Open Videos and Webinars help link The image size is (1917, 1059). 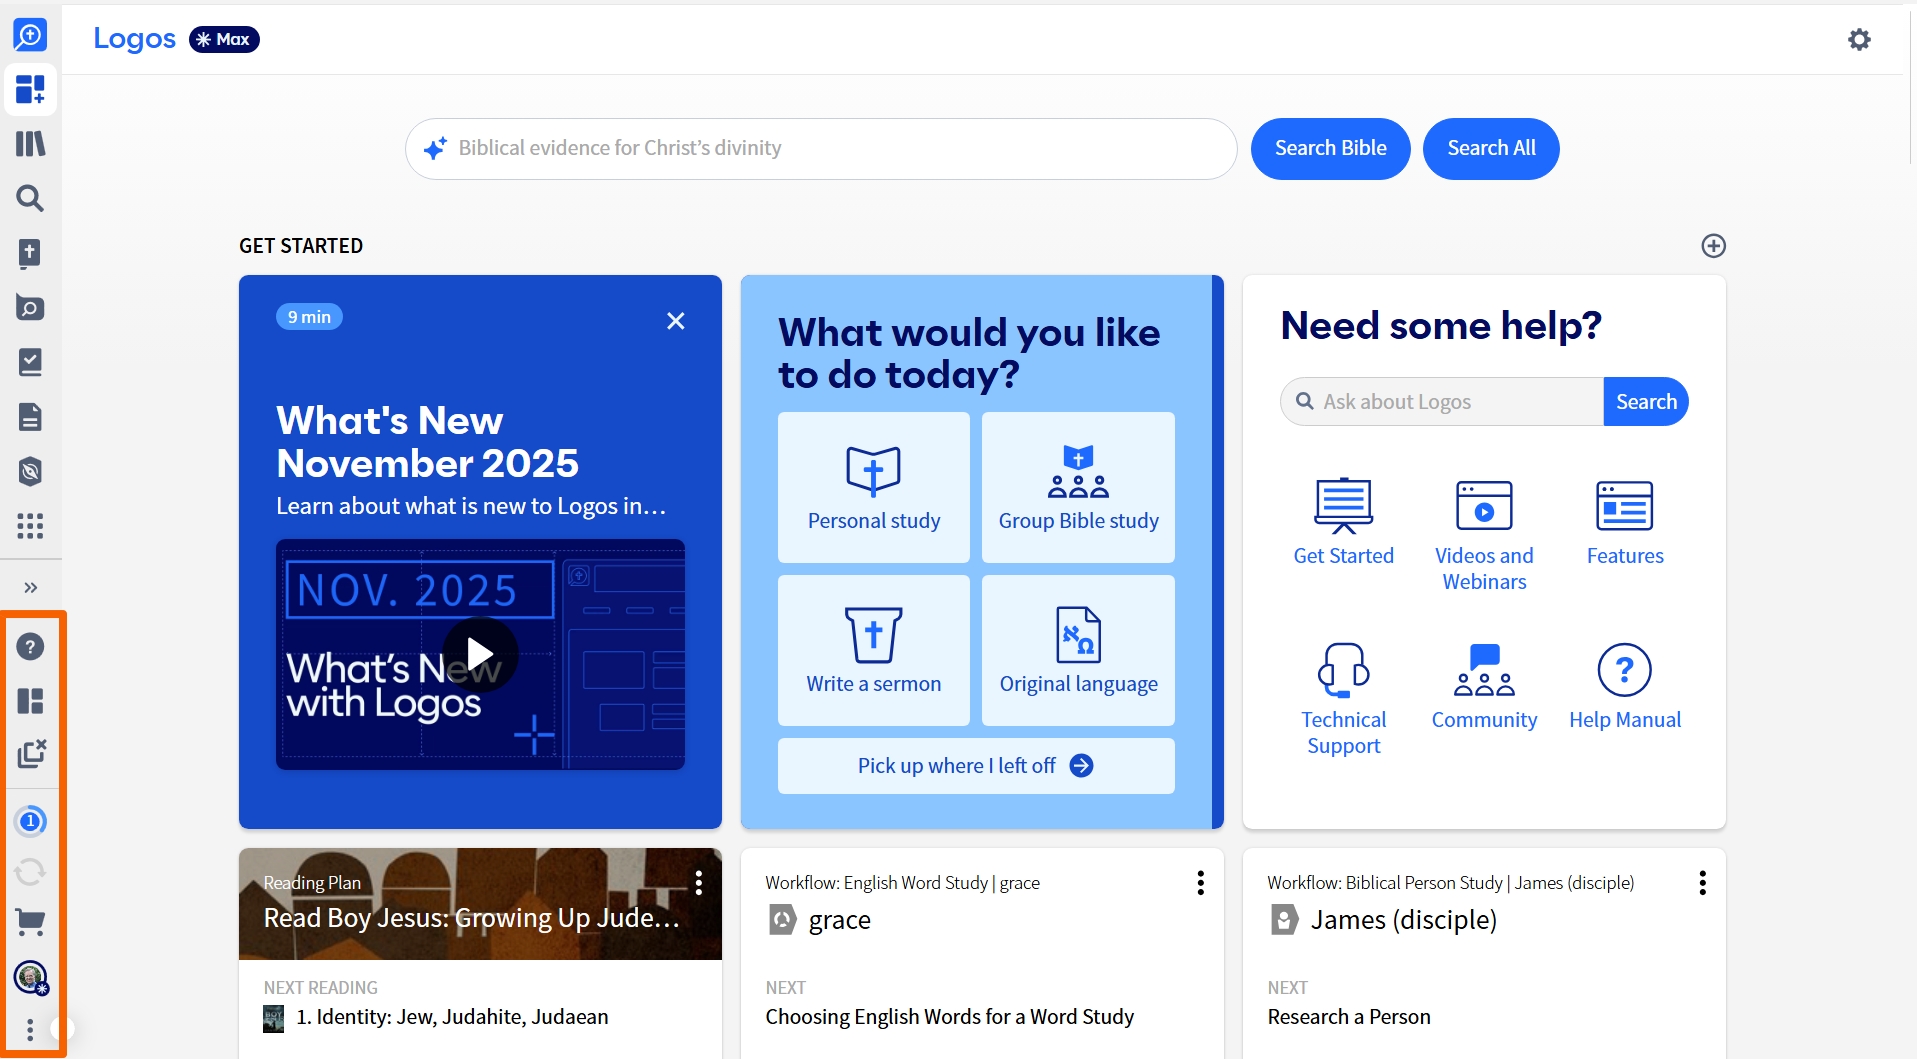(x=1484, y=536)
